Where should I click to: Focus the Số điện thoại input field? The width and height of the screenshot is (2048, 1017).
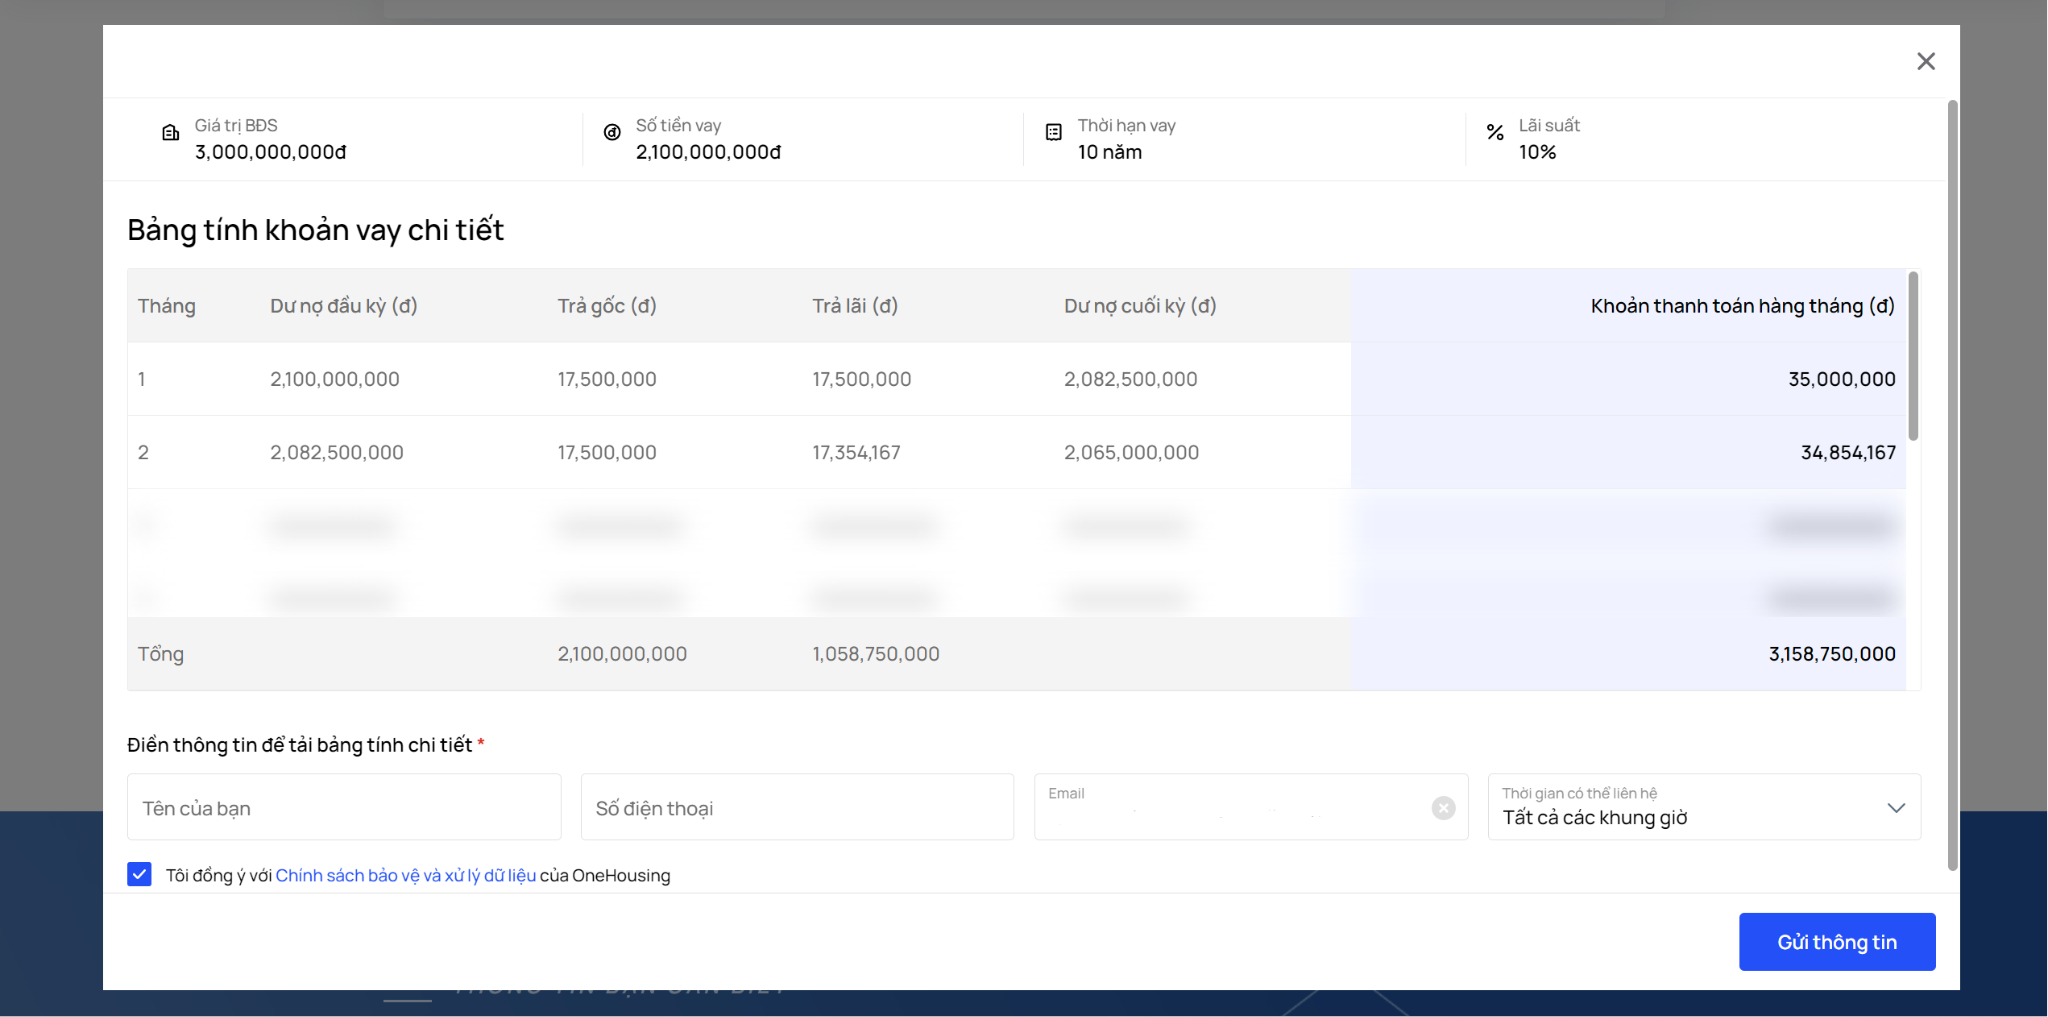click(797, 807)
